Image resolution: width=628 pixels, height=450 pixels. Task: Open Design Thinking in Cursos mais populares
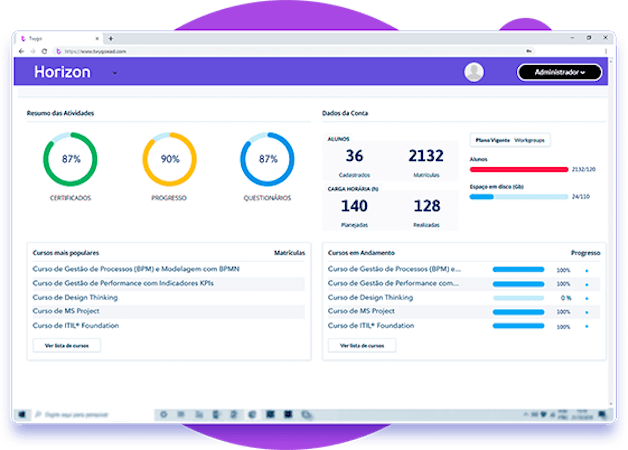[75, 297]
